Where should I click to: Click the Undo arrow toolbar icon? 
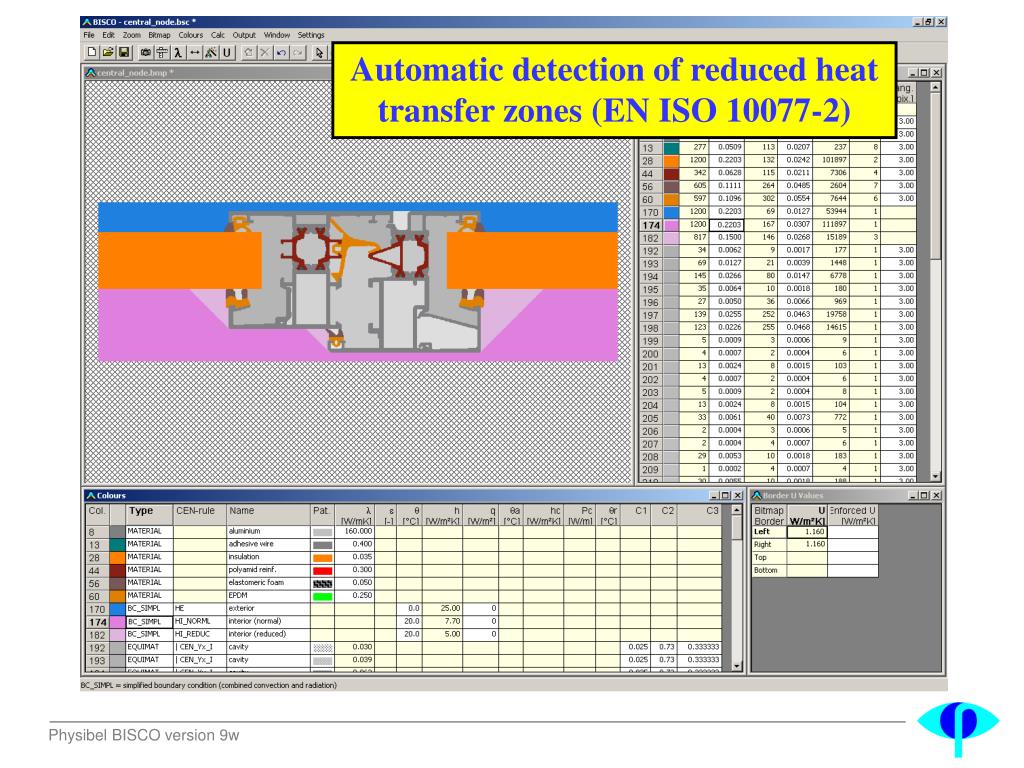281,52
